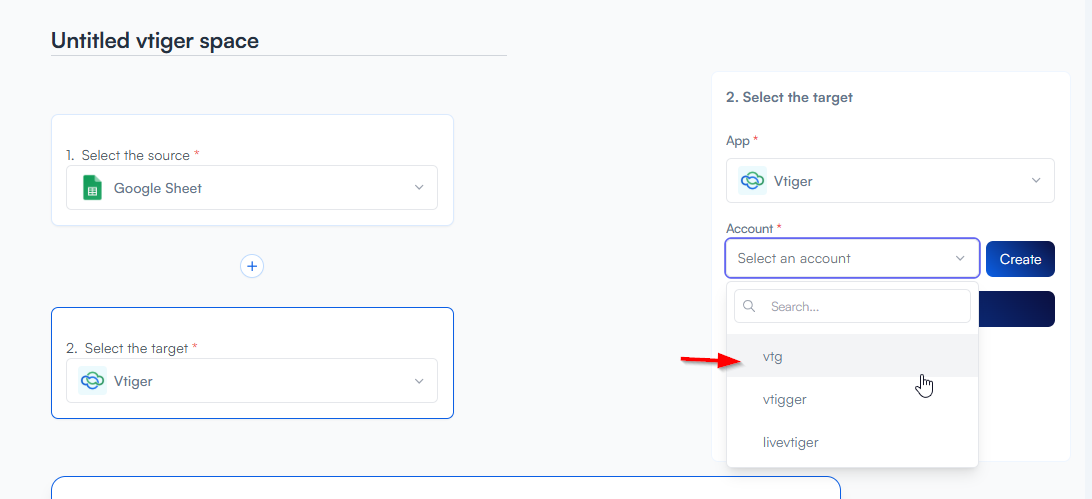Screen dimensions: 1092x499
Task: Click the Google Sheet icon in source step
Action: pyautogui.click(x=93, y=188)
